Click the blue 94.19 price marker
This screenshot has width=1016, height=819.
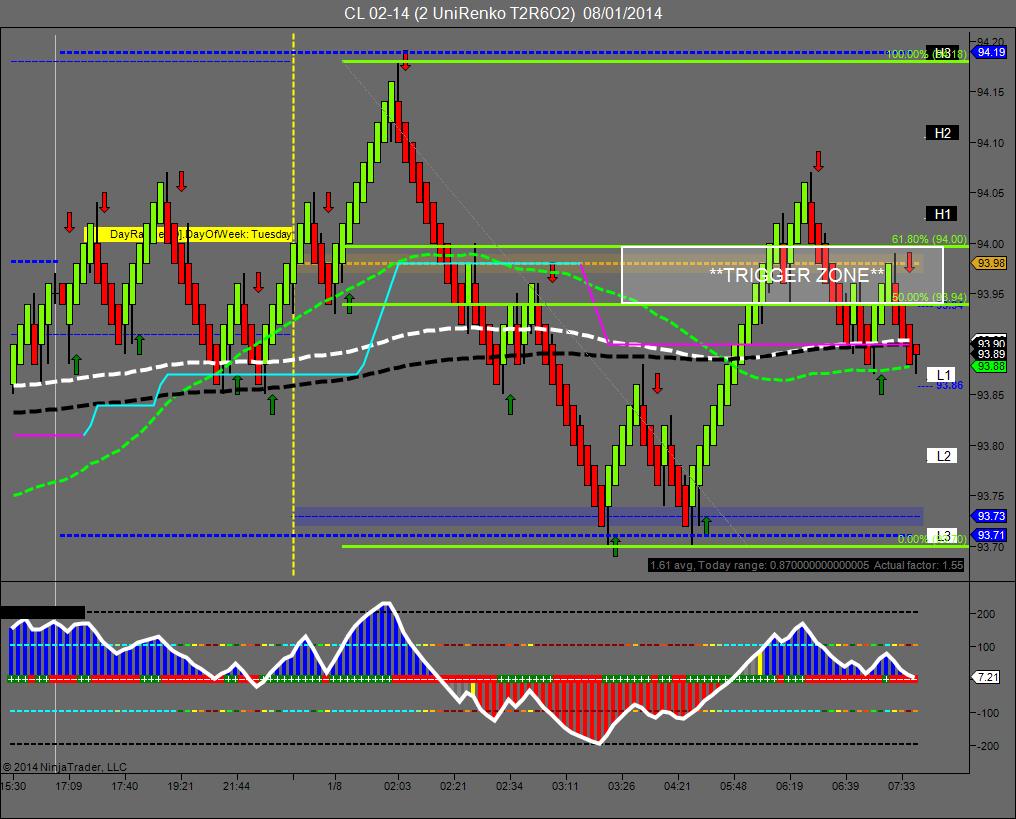990,52
